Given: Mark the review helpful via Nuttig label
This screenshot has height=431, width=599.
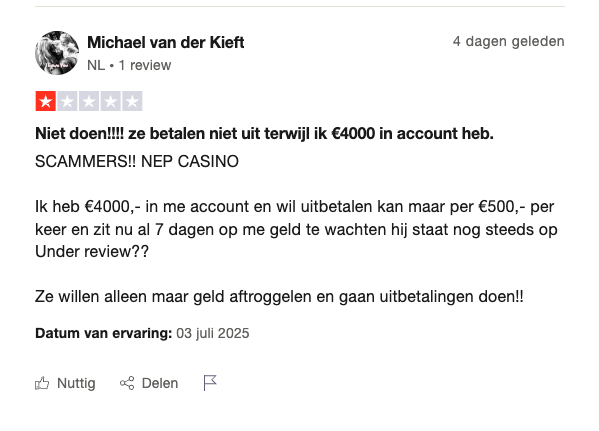Looking at the screenshot, I should click(x=76, y=383).
